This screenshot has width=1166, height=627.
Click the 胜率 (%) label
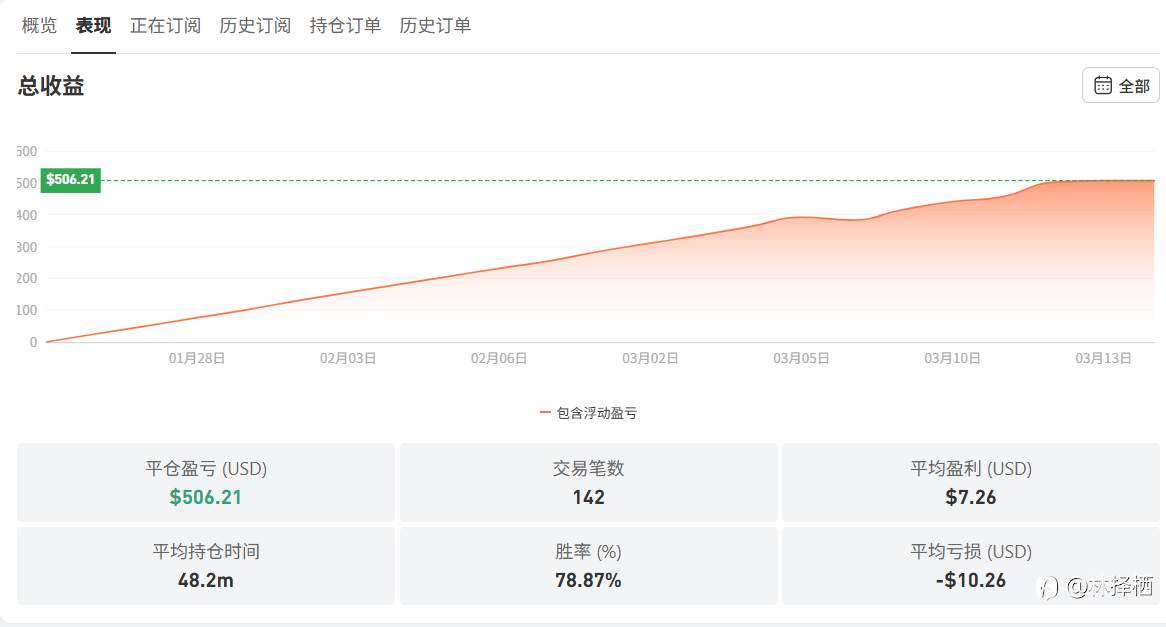click(x=588, y=552)
